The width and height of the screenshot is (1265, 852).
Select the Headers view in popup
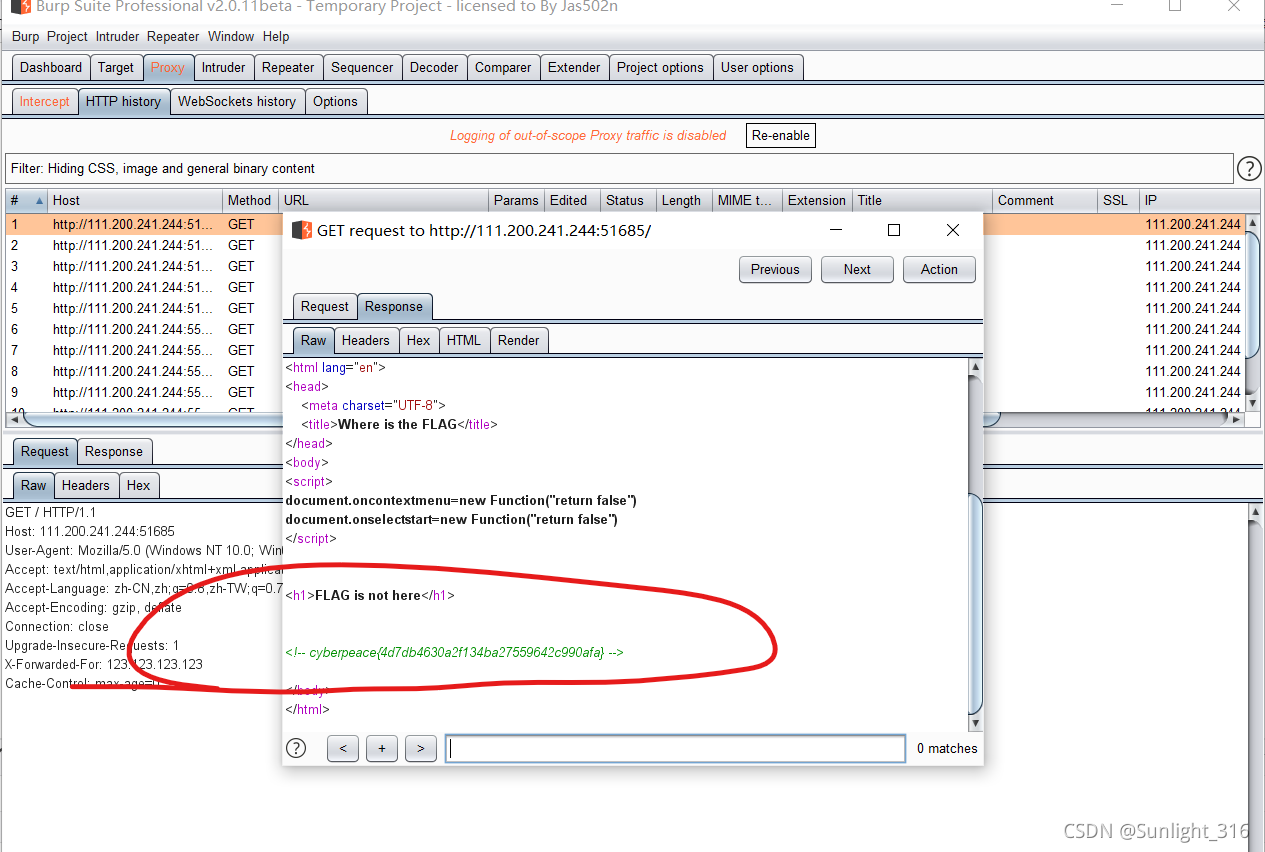366,340
